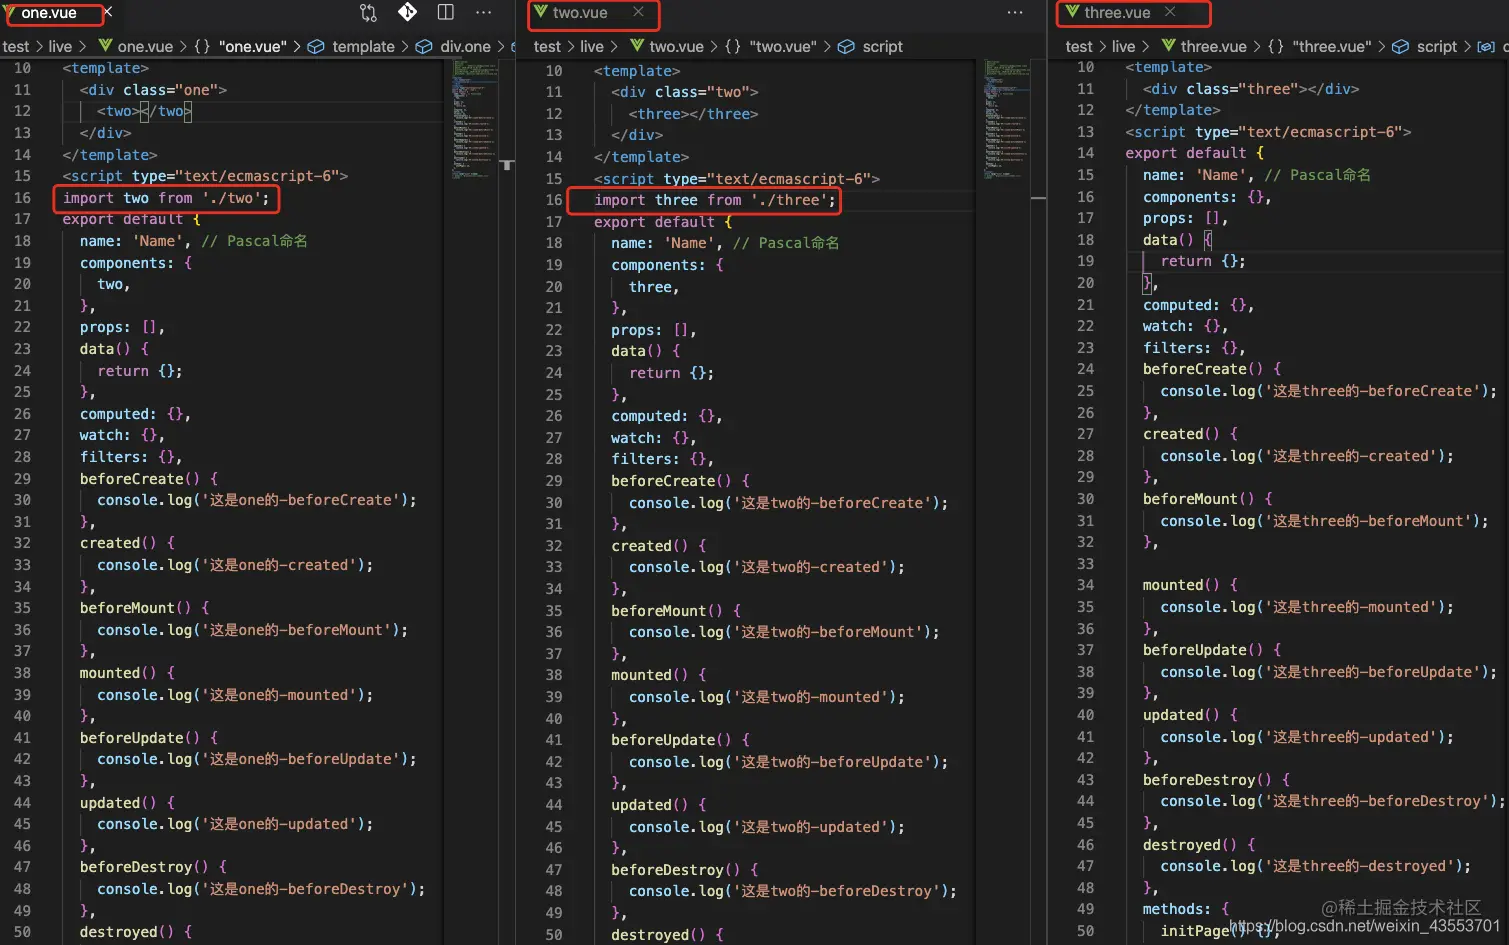
Task: Click 'methods: {' in three.vue
Action: point(1186,909)
